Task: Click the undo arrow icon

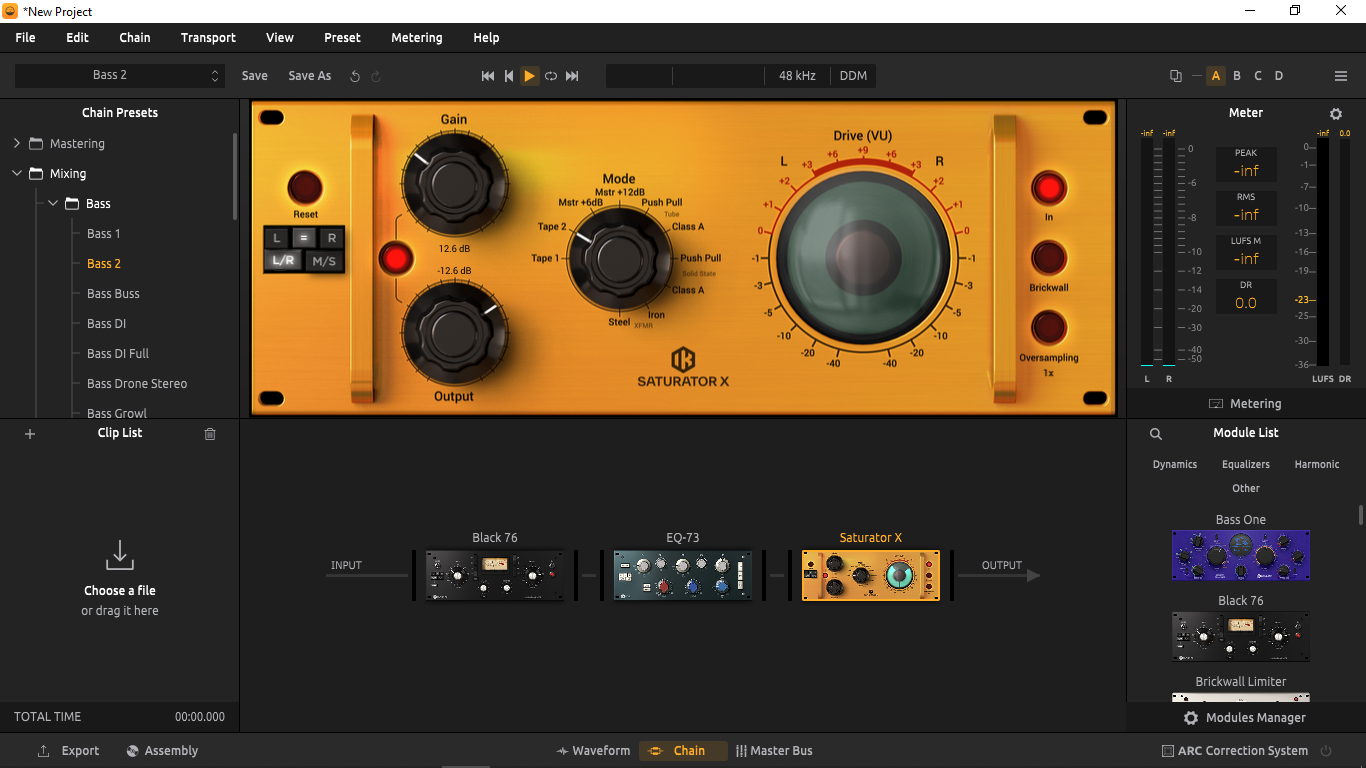Action: point(355,76)
